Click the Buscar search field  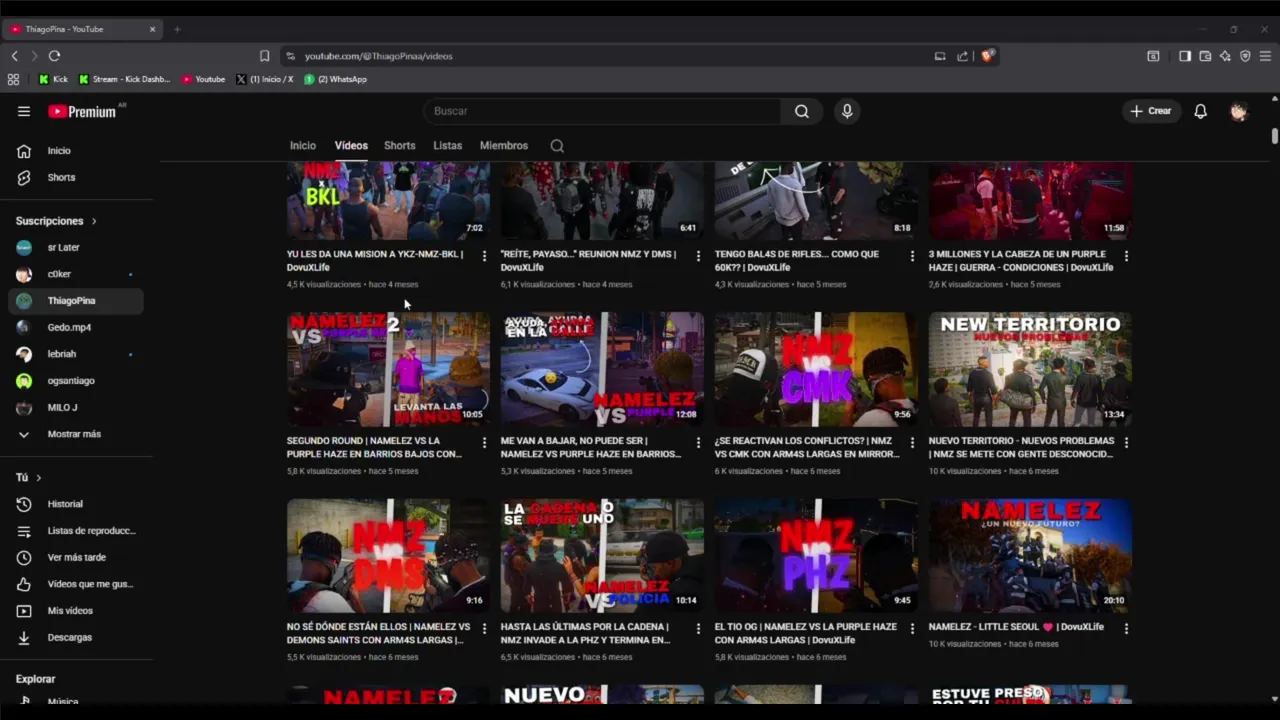[x=602, y=111]
